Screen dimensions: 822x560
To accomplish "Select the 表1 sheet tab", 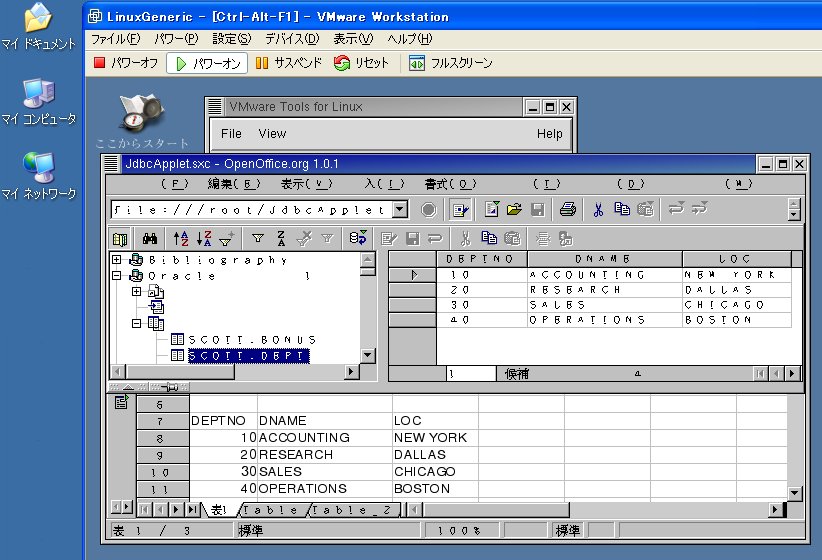I will tap(219, 510).
